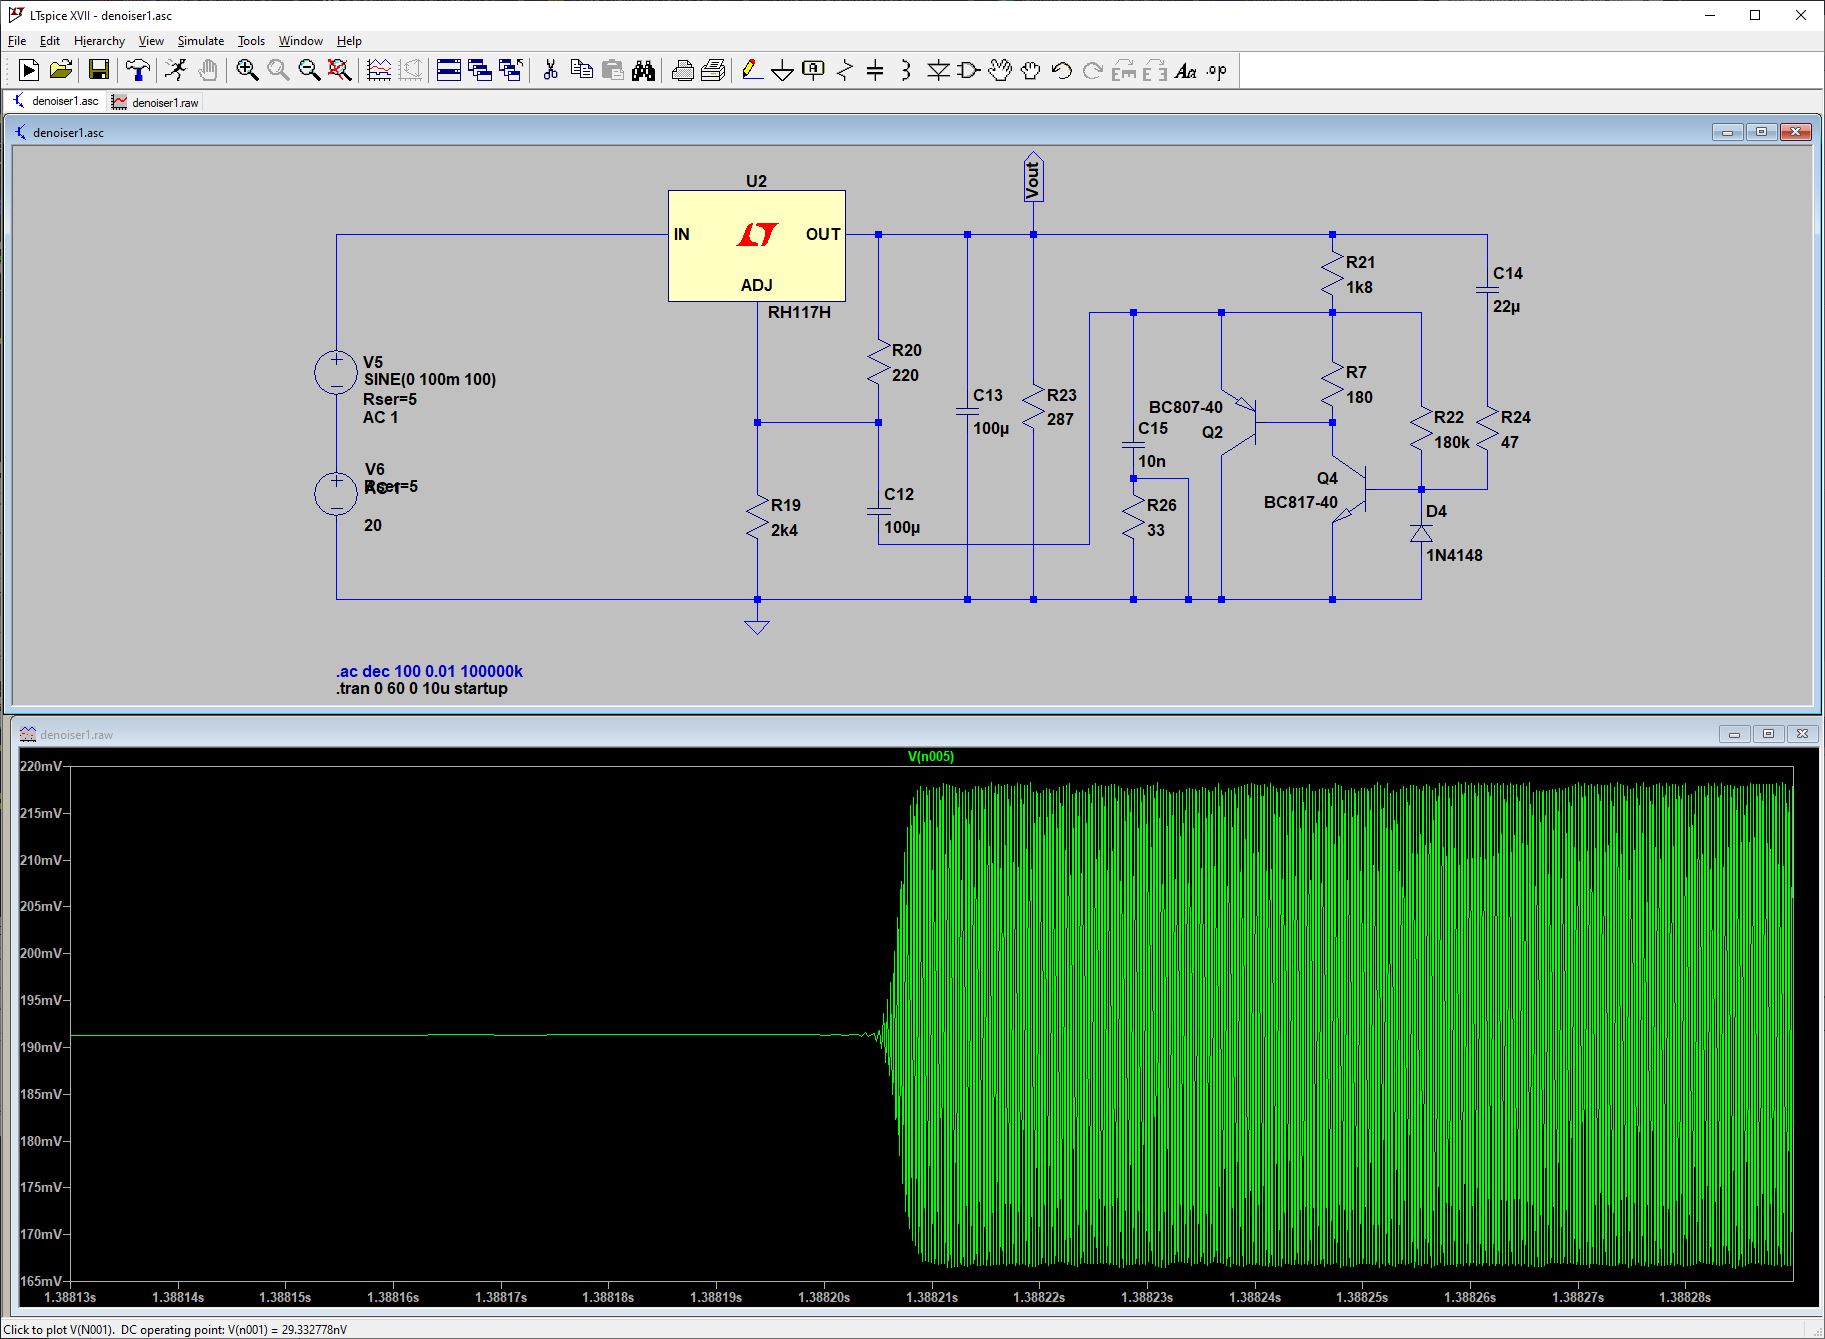
Task: Select the Move hand tool
Action: 999,70
